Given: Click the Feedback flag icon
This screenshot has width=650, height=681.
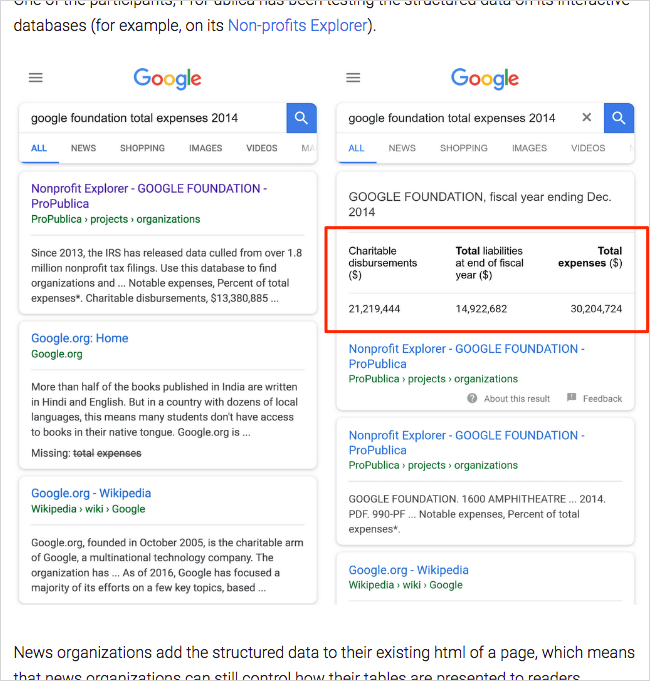Looking at the screenshot, I should (571, 397).
